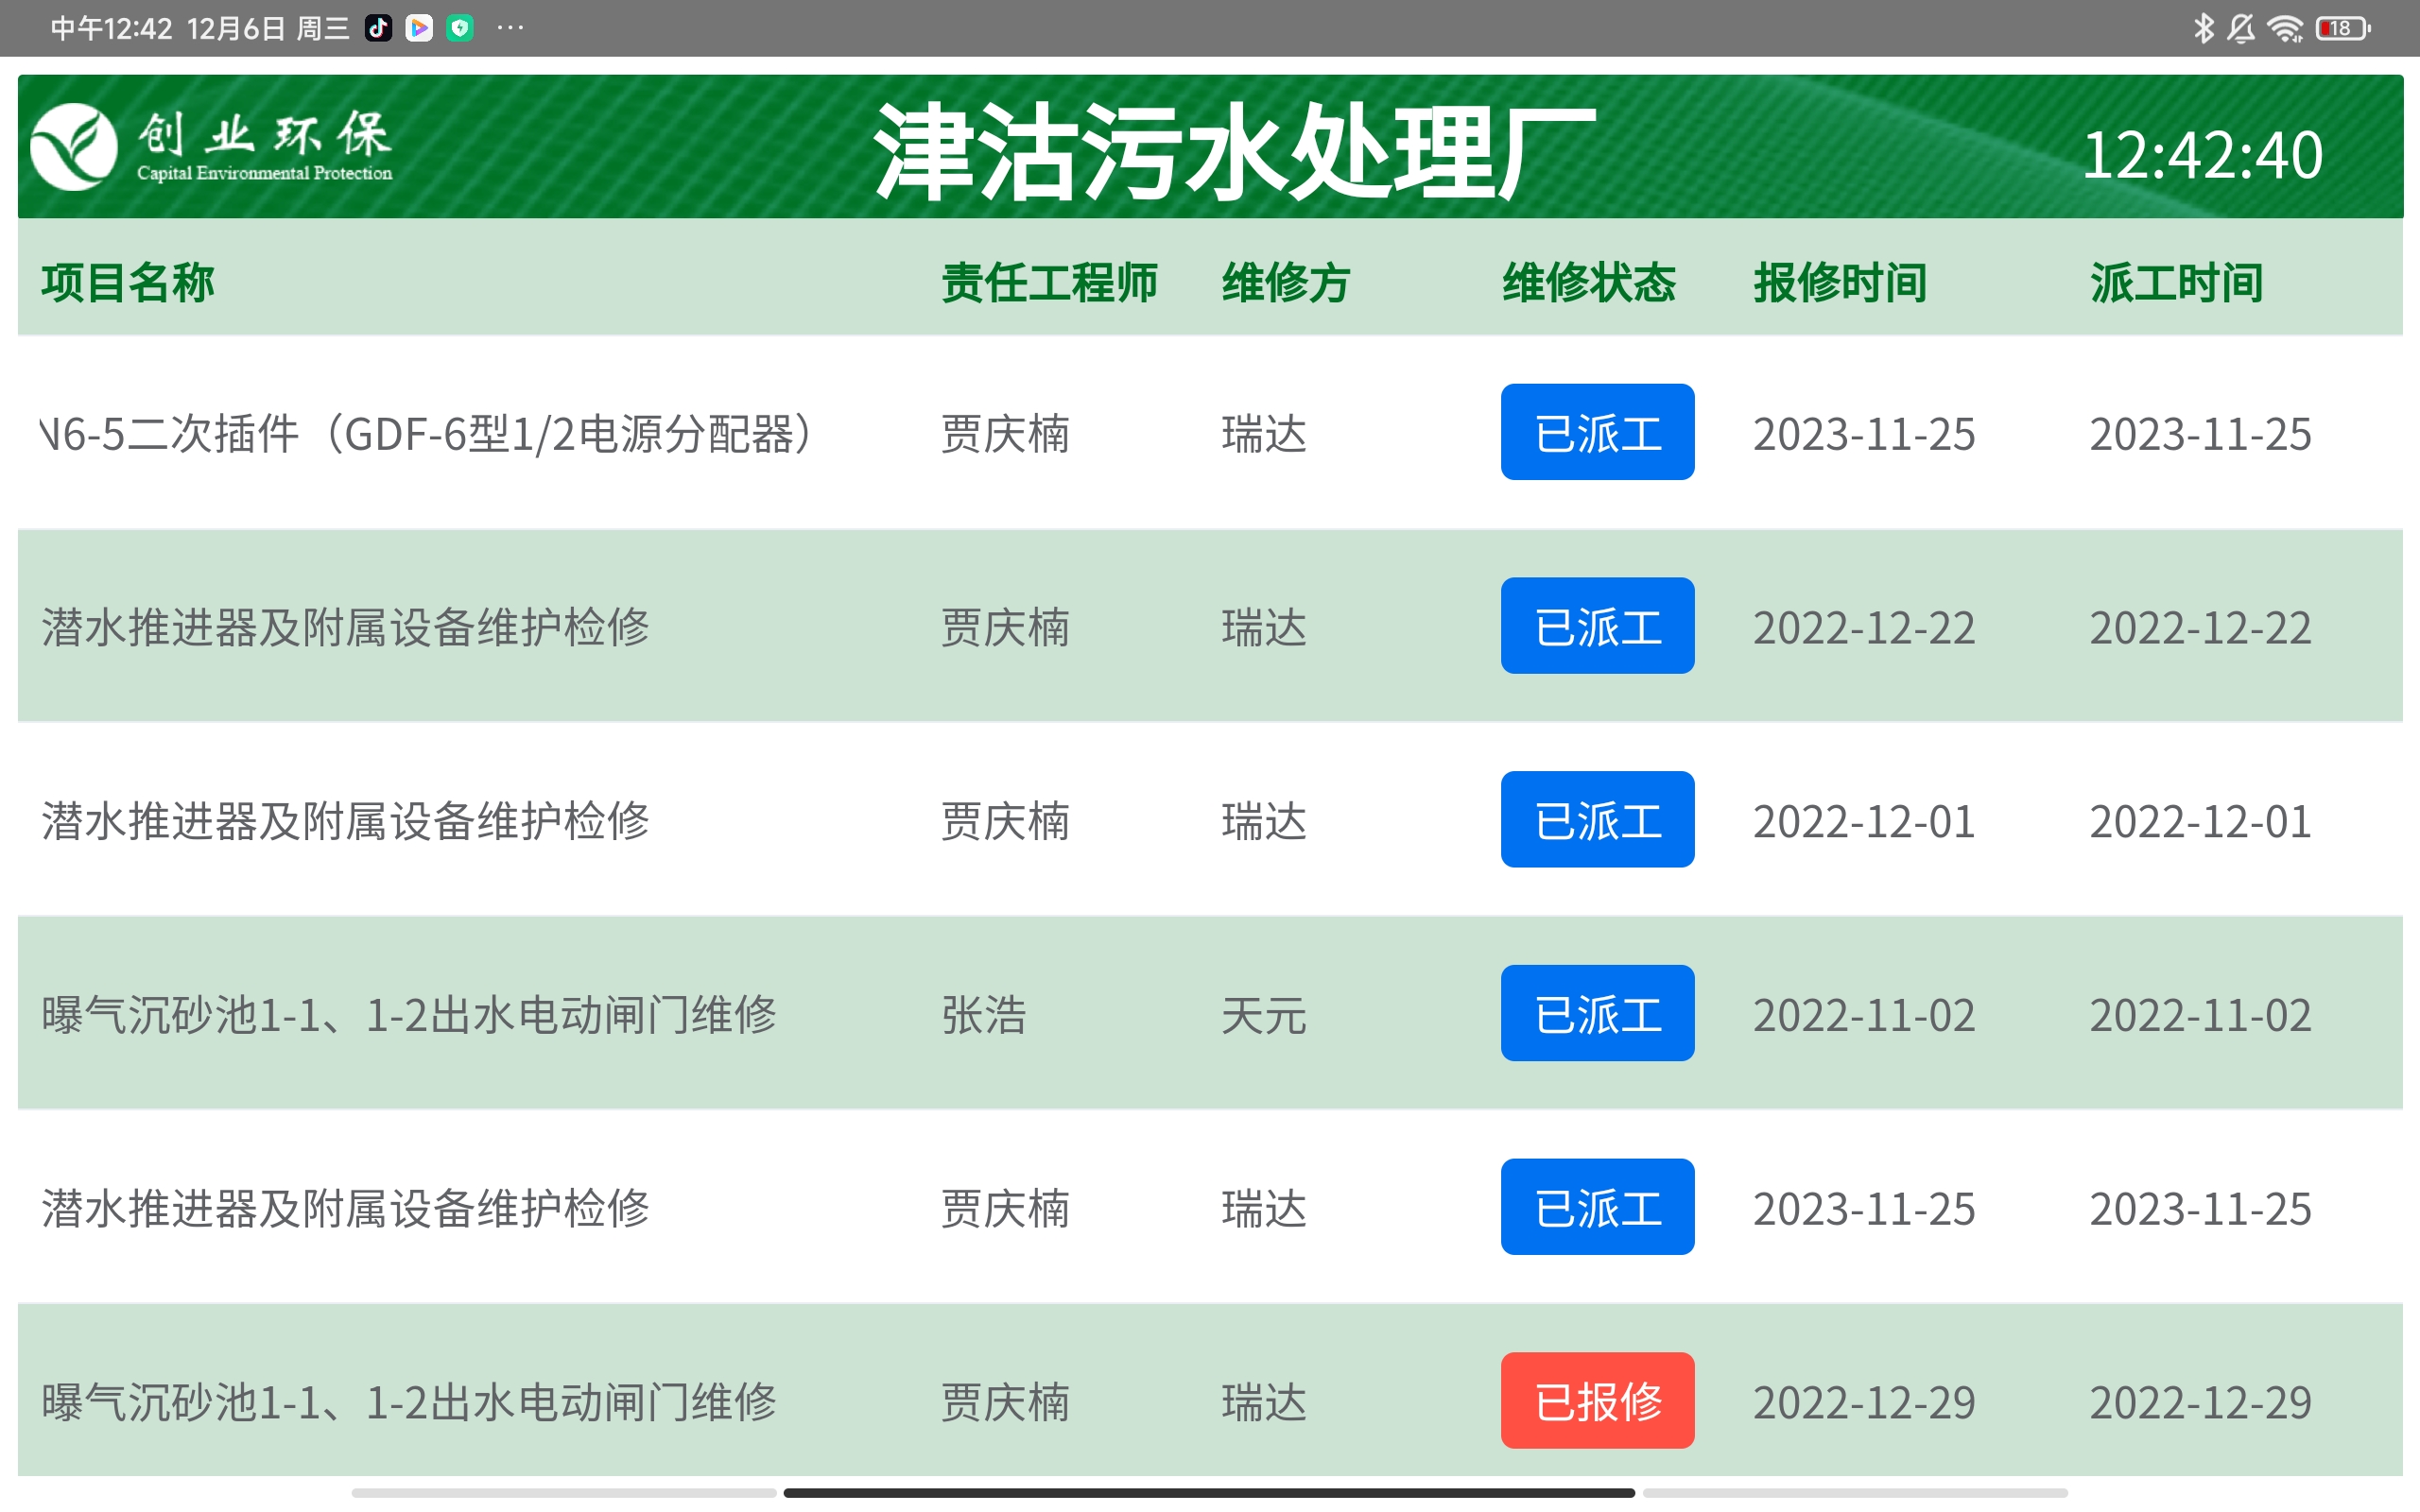
Task: Tap the battery level indicator
Action: pyautogui.click(x=2342, y=28)
